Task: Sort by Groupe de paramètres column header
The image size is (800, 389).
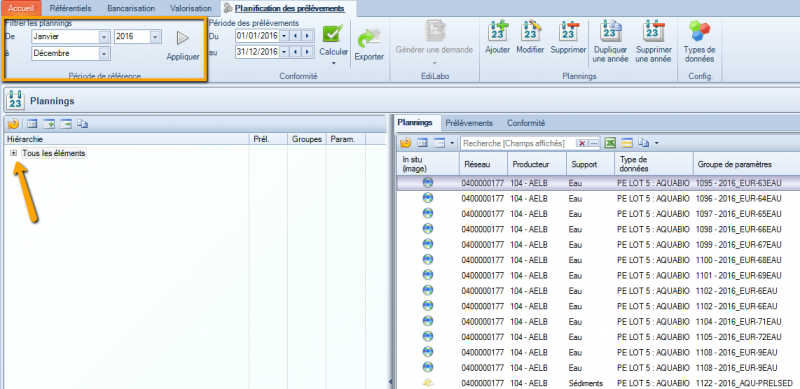Action: pos(746,164)
